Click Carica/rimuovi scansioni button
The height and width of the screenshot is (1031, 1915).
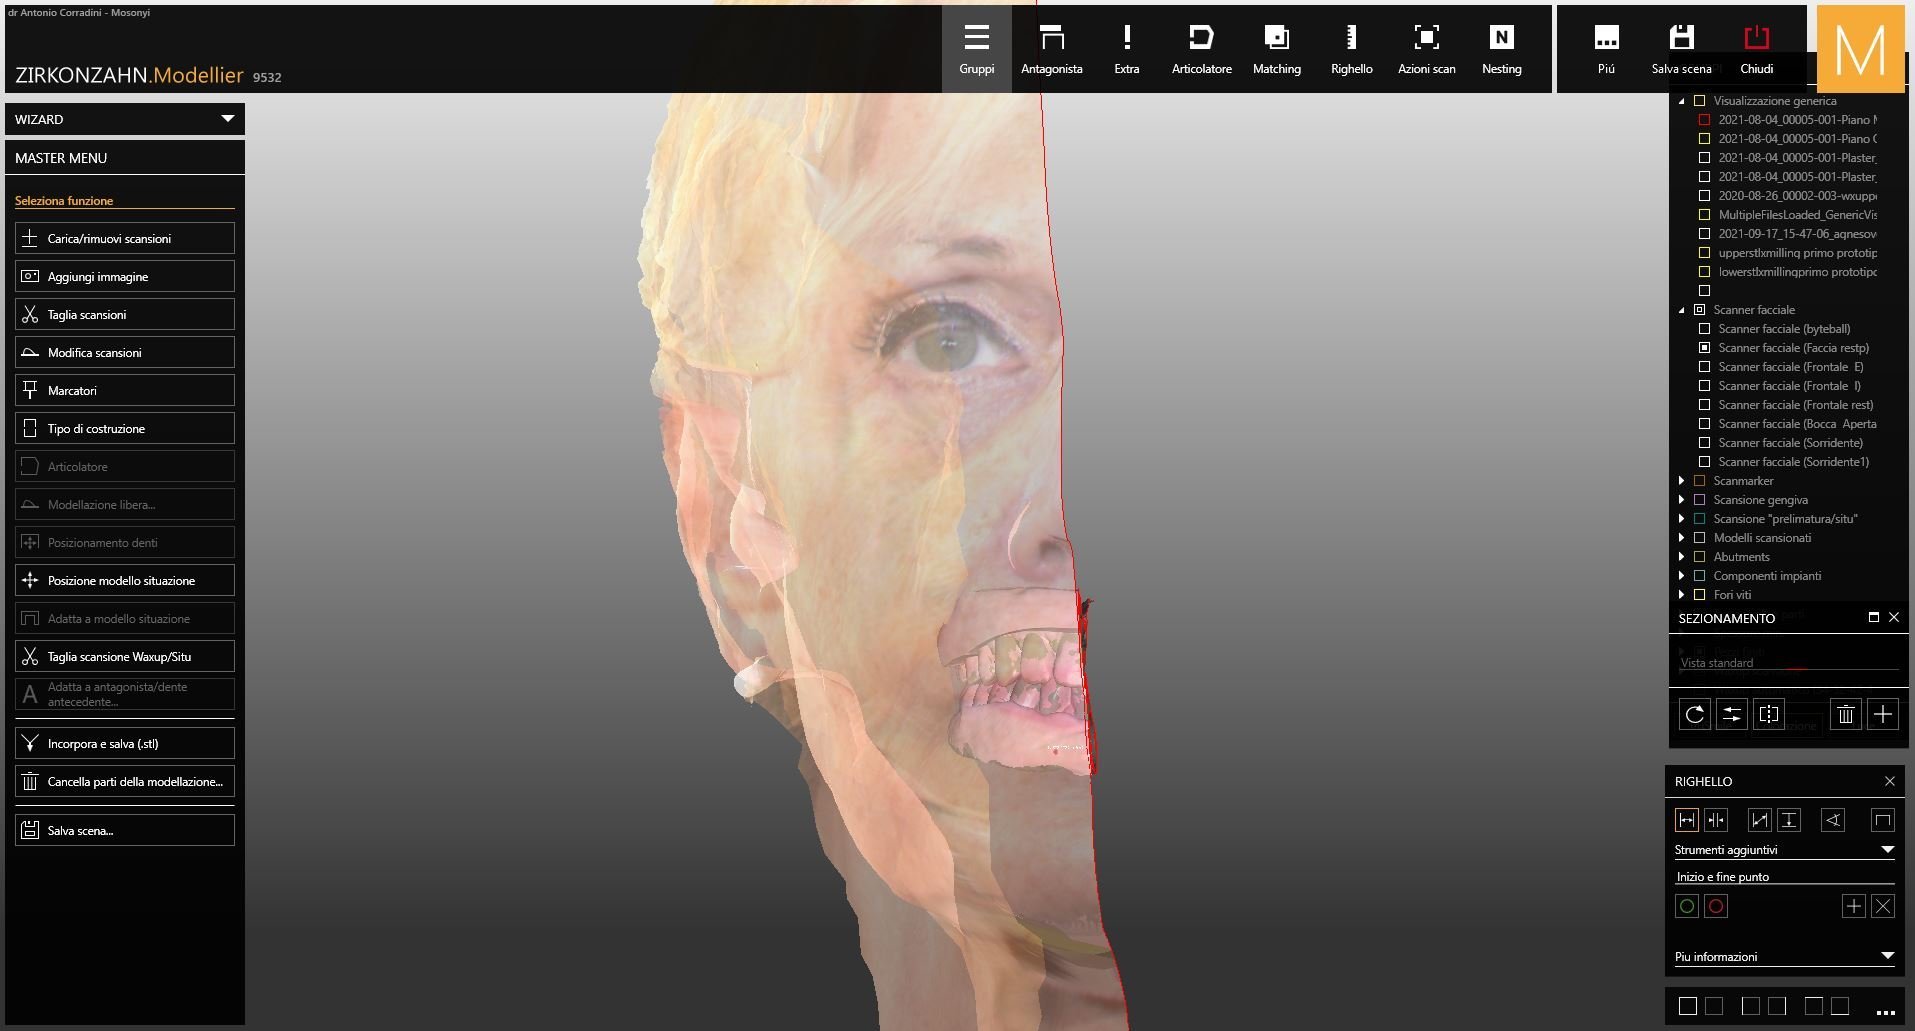pyautogui.click(x=125, y=238)
